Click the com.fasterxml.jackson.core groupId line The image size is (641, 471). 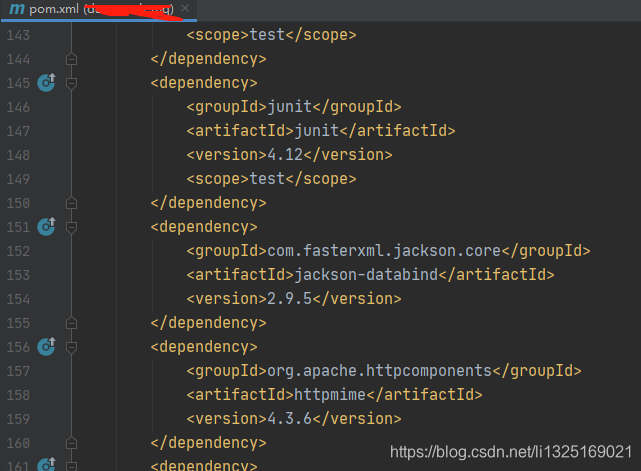pos(388,251)
